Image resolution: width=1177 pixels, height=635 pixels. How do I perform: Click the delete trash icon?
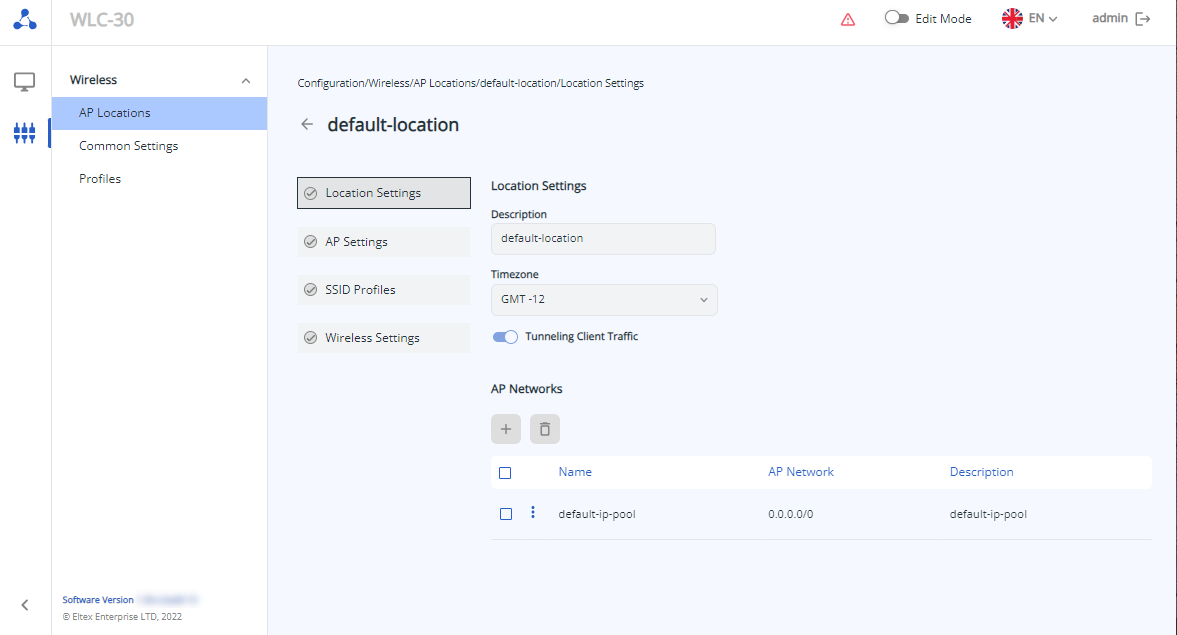pos(545,429)
